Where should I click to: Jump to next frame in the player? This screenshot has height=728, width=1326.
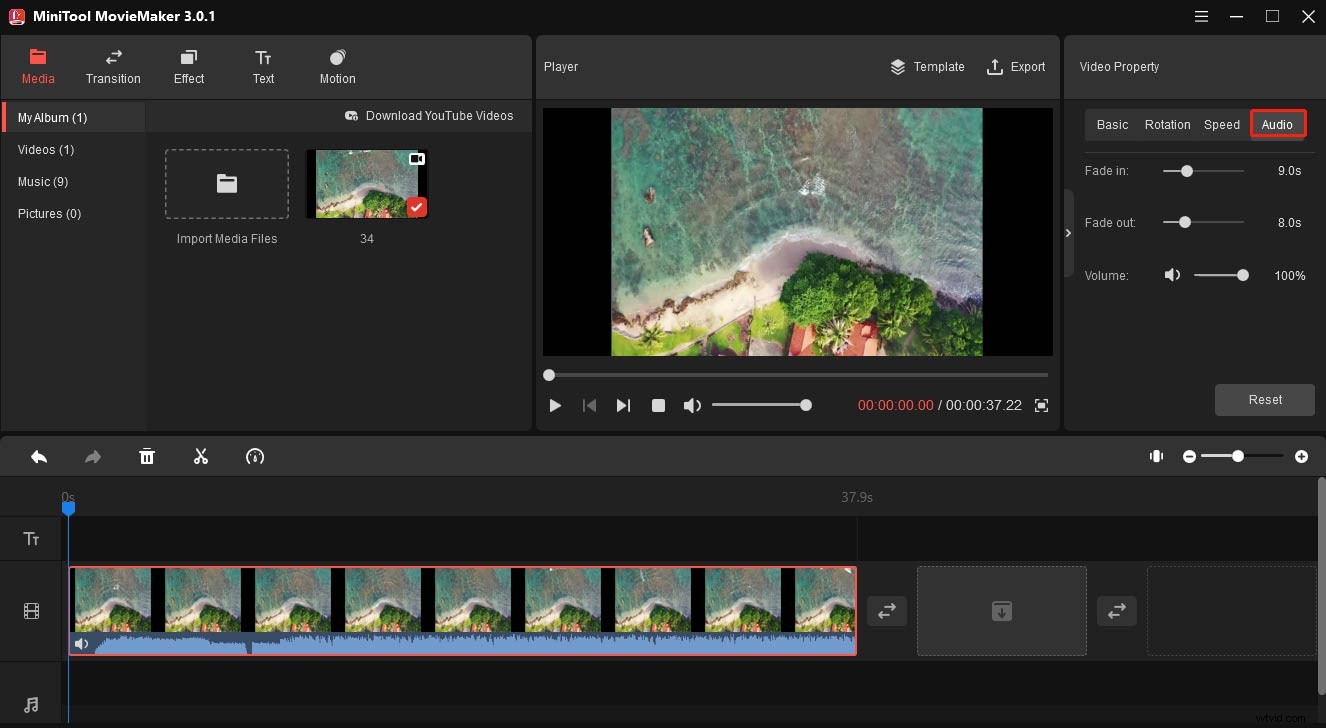[x=623, y=405]
